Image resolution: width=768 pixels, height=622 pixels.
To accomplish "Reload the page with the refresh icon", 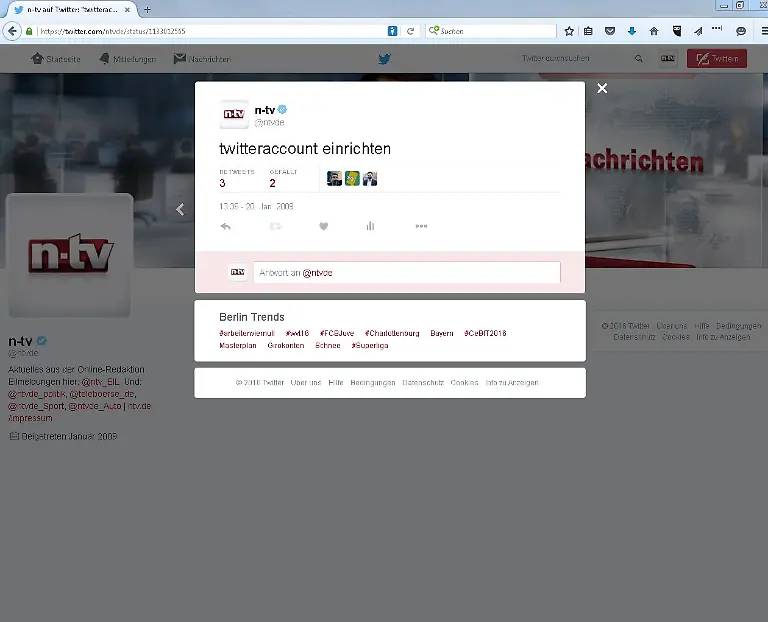I will coord(410,31).
